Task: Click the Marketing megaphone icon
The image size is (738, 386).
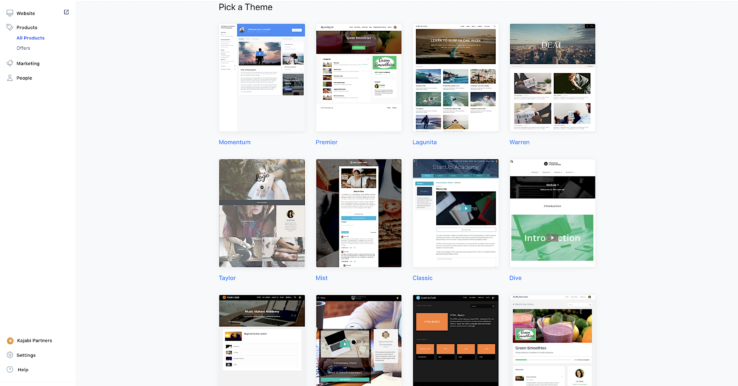Action: pos(9,63)
